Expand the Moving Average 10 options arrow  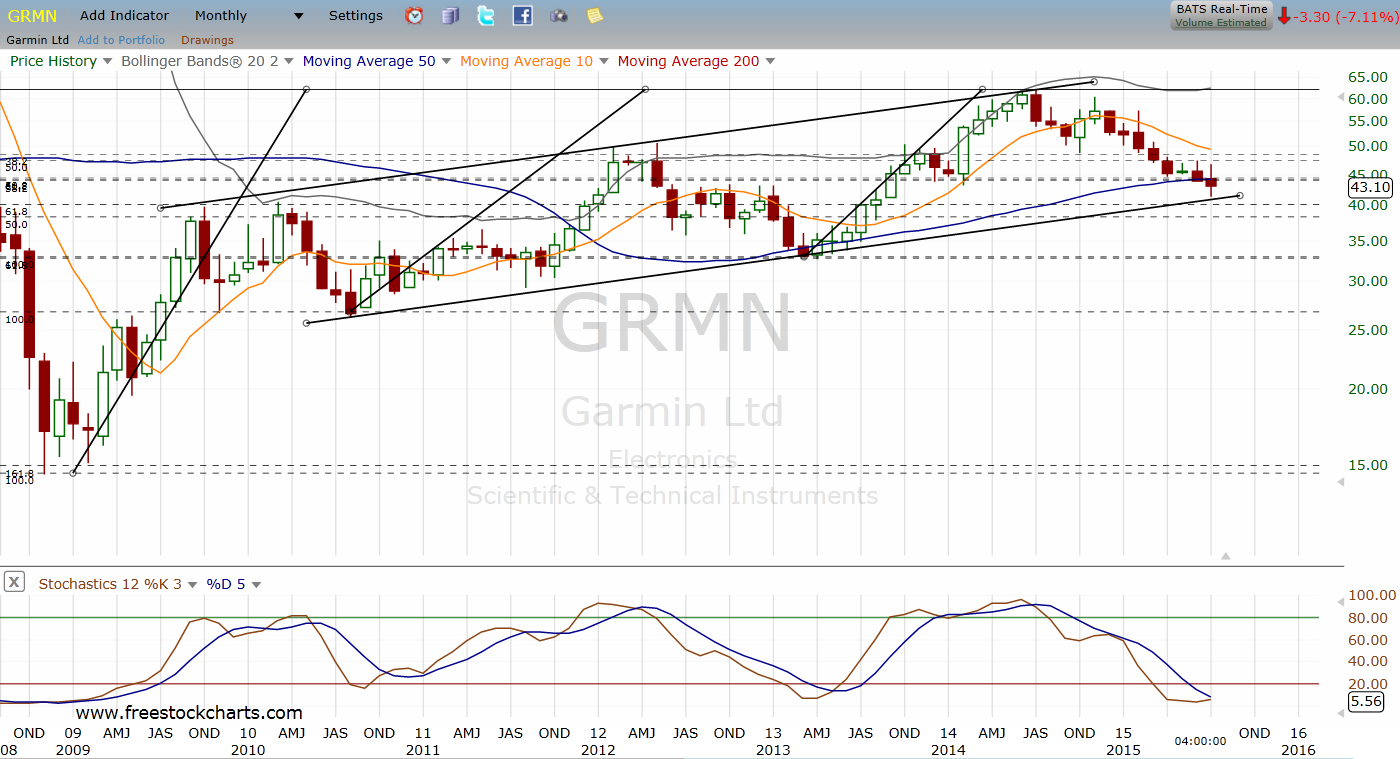click(x=603, y=62)
